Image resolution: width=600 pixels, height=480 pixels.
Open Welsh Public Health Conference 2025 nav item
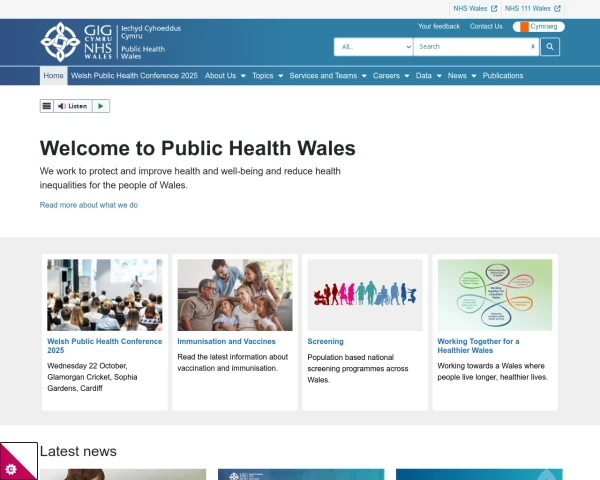[x=134, y=76]
